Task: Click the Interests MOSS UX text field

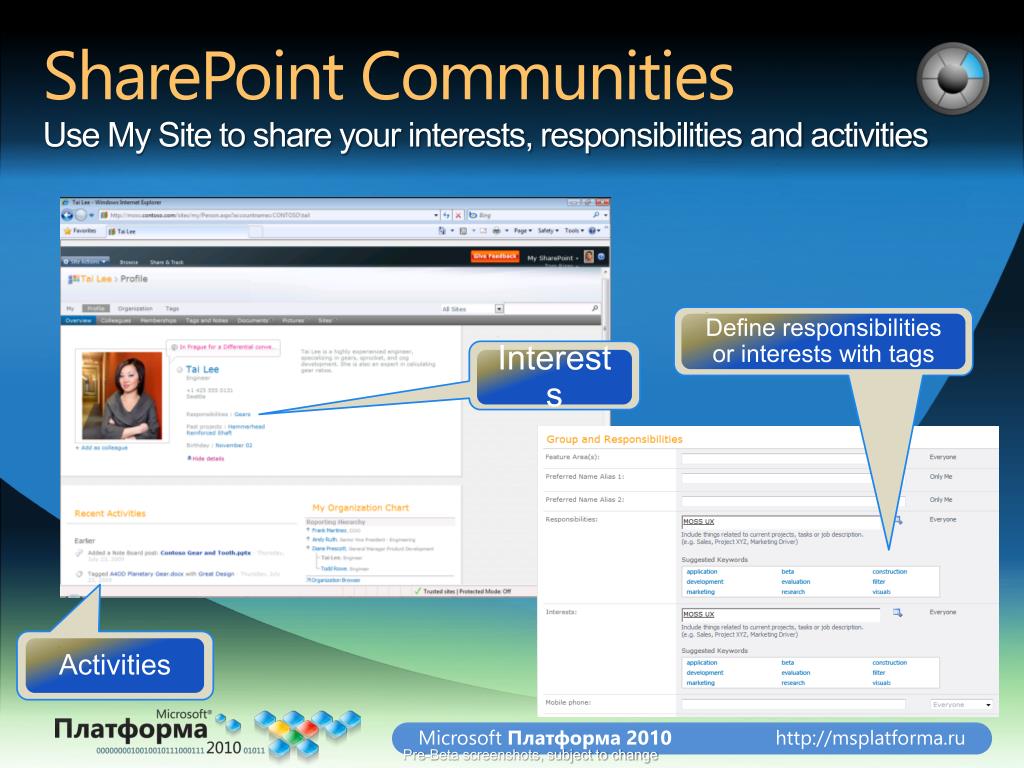Action: click(x=781, y=614)
